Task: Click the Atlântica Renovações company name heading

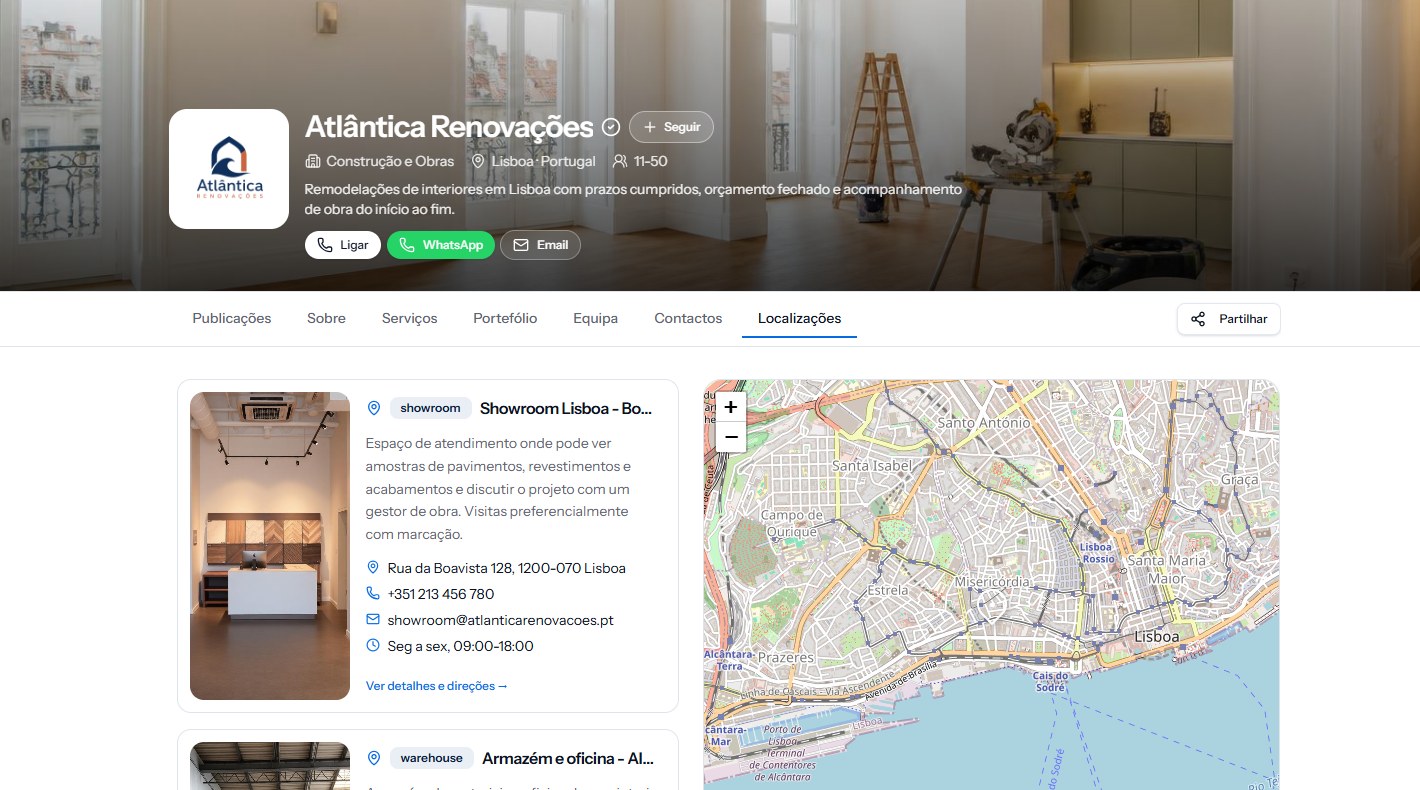Action: click(x=449, y=127)
